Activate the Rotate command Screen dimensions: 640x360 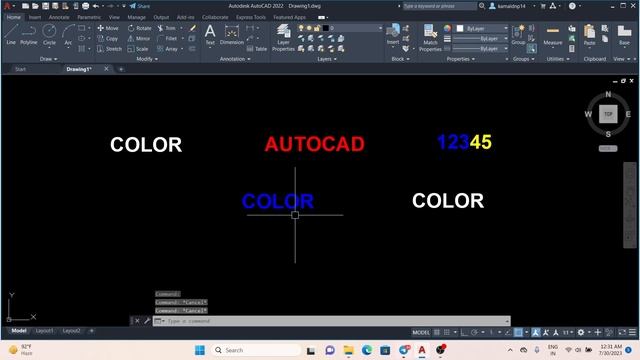(x=139, y=28)
